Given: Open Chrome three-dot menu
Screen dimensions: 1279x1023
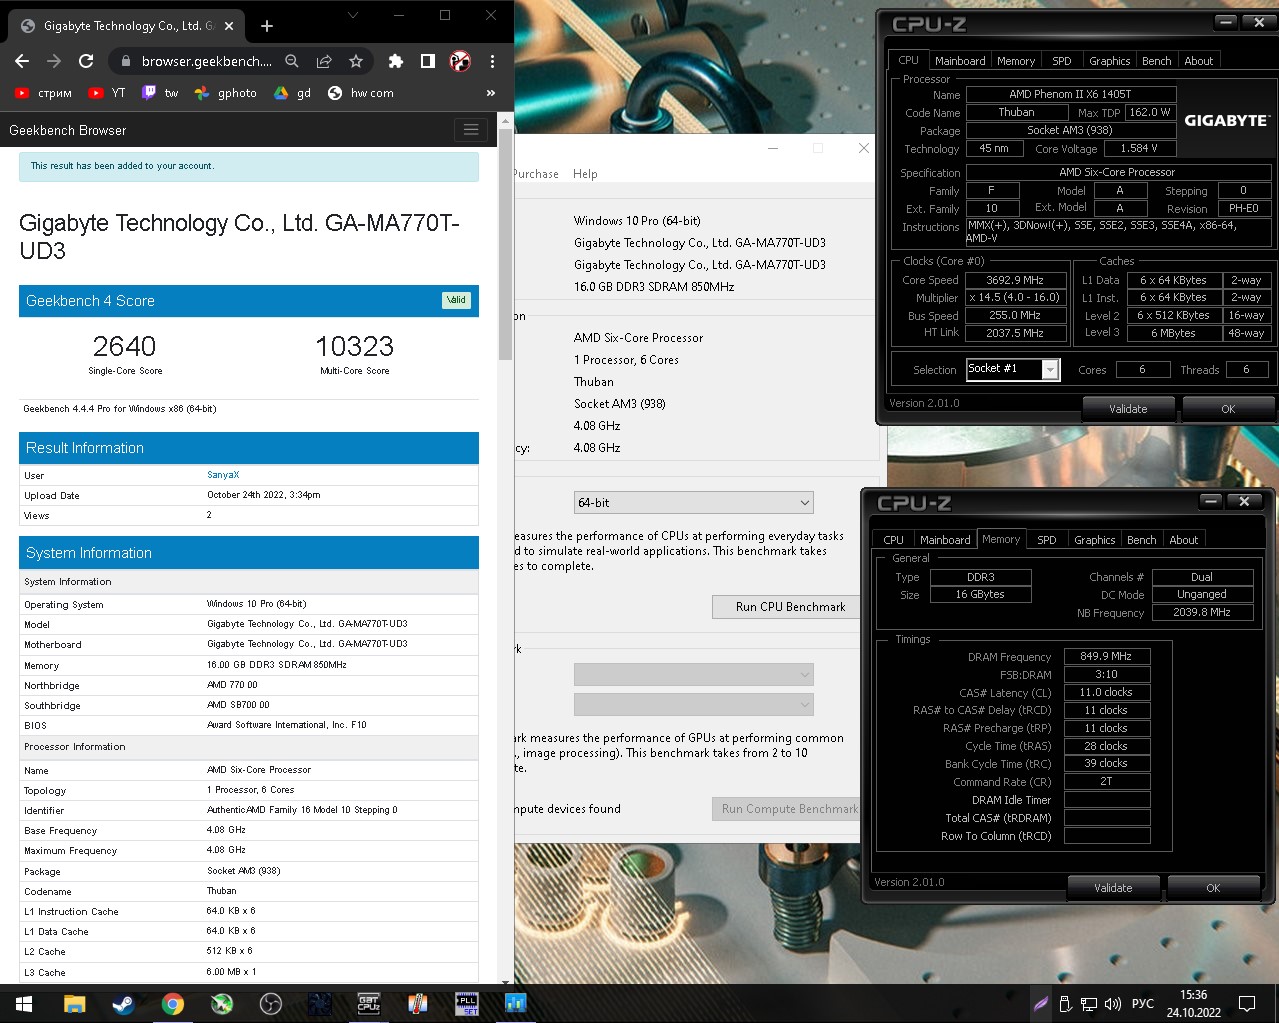Looking at the screenshot, I should pos(492,61).
